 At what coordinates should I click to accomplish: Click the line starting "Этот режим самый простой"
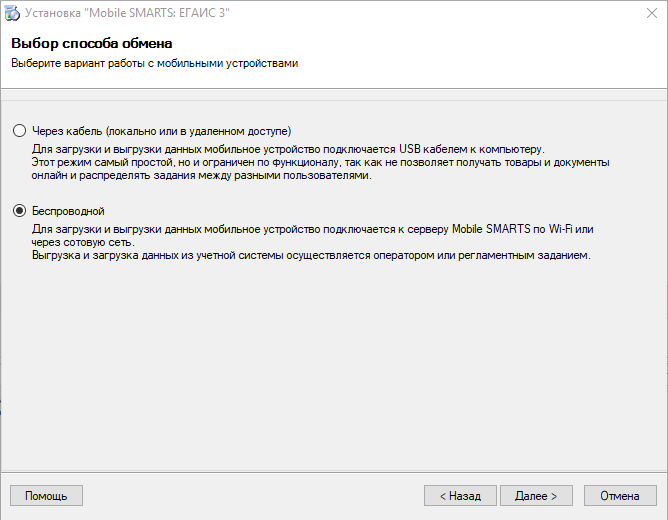click(x=320, y=163)
